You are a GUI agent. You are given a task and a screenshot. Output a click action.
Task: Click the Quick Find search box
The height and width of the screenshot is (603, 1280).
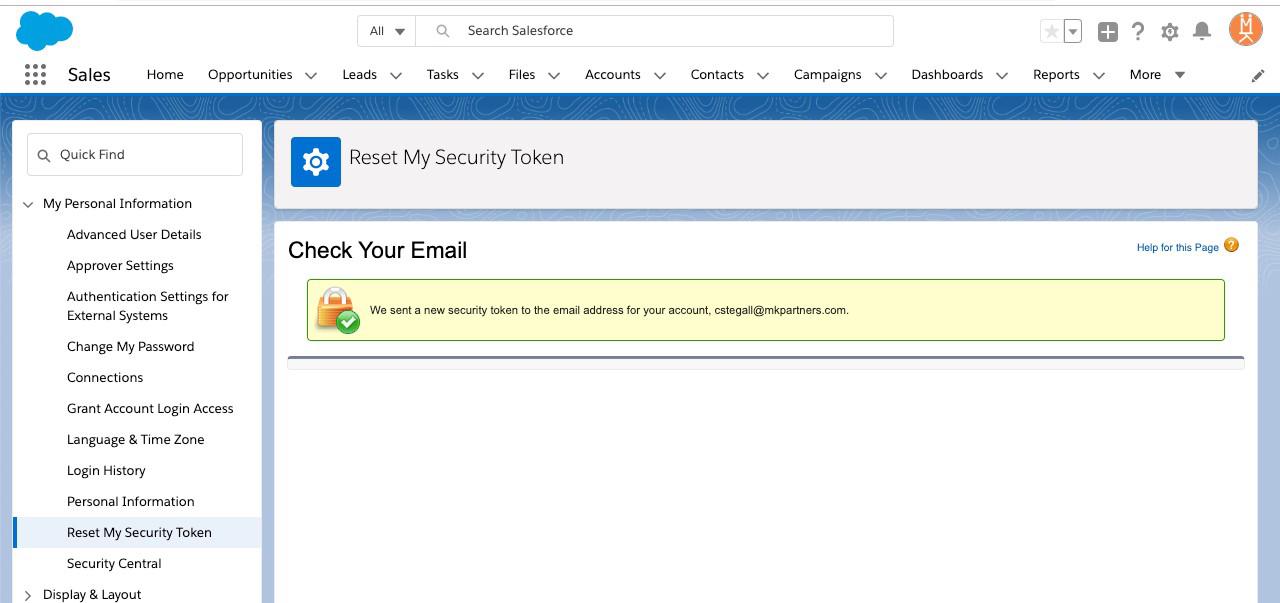click(x=134, y=154)
